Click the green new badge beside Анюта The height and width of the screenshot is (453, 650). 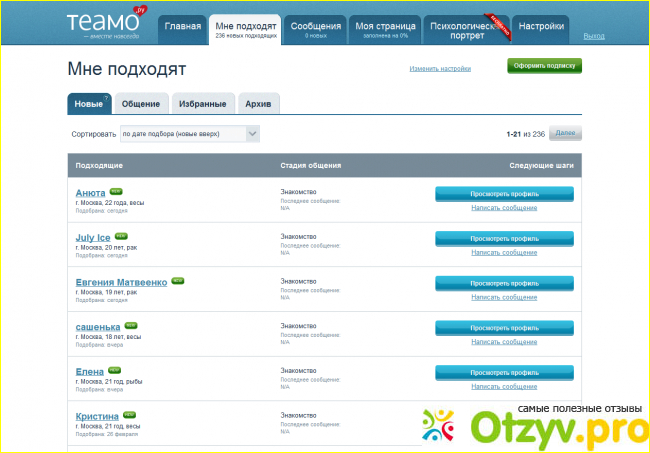pyautogui.click(x=116, y=190)
